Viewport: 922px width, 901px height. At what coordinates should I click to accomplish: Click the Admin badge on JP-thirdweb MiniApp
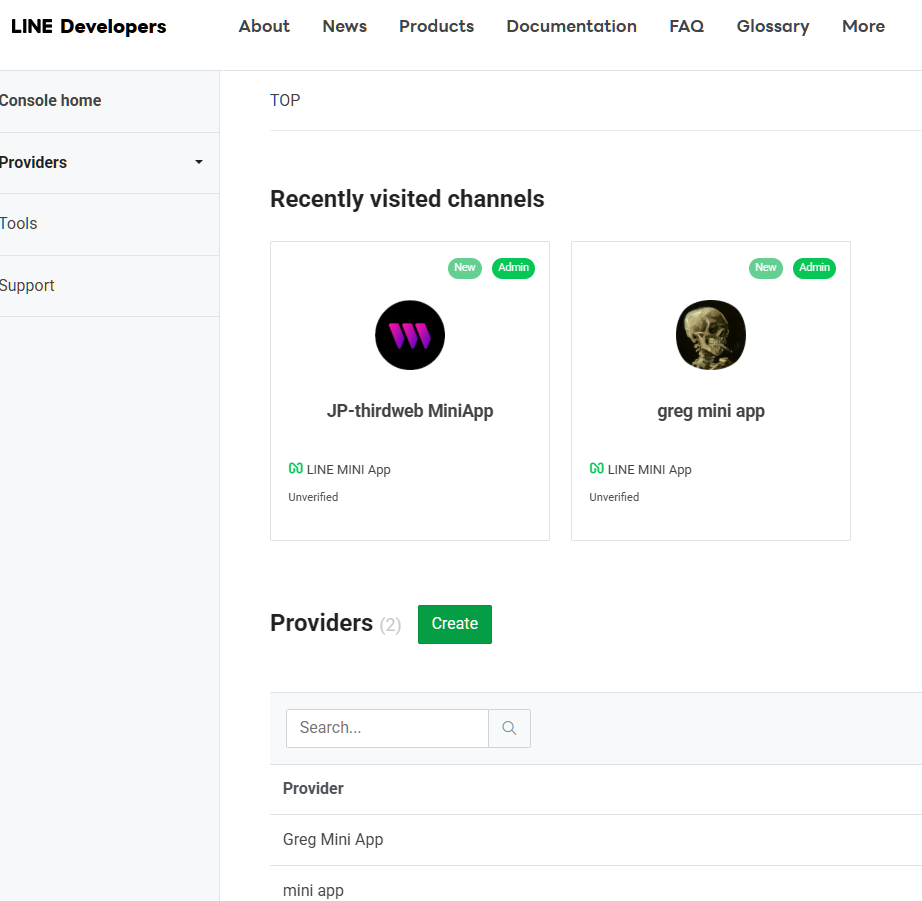click(513, 268)
